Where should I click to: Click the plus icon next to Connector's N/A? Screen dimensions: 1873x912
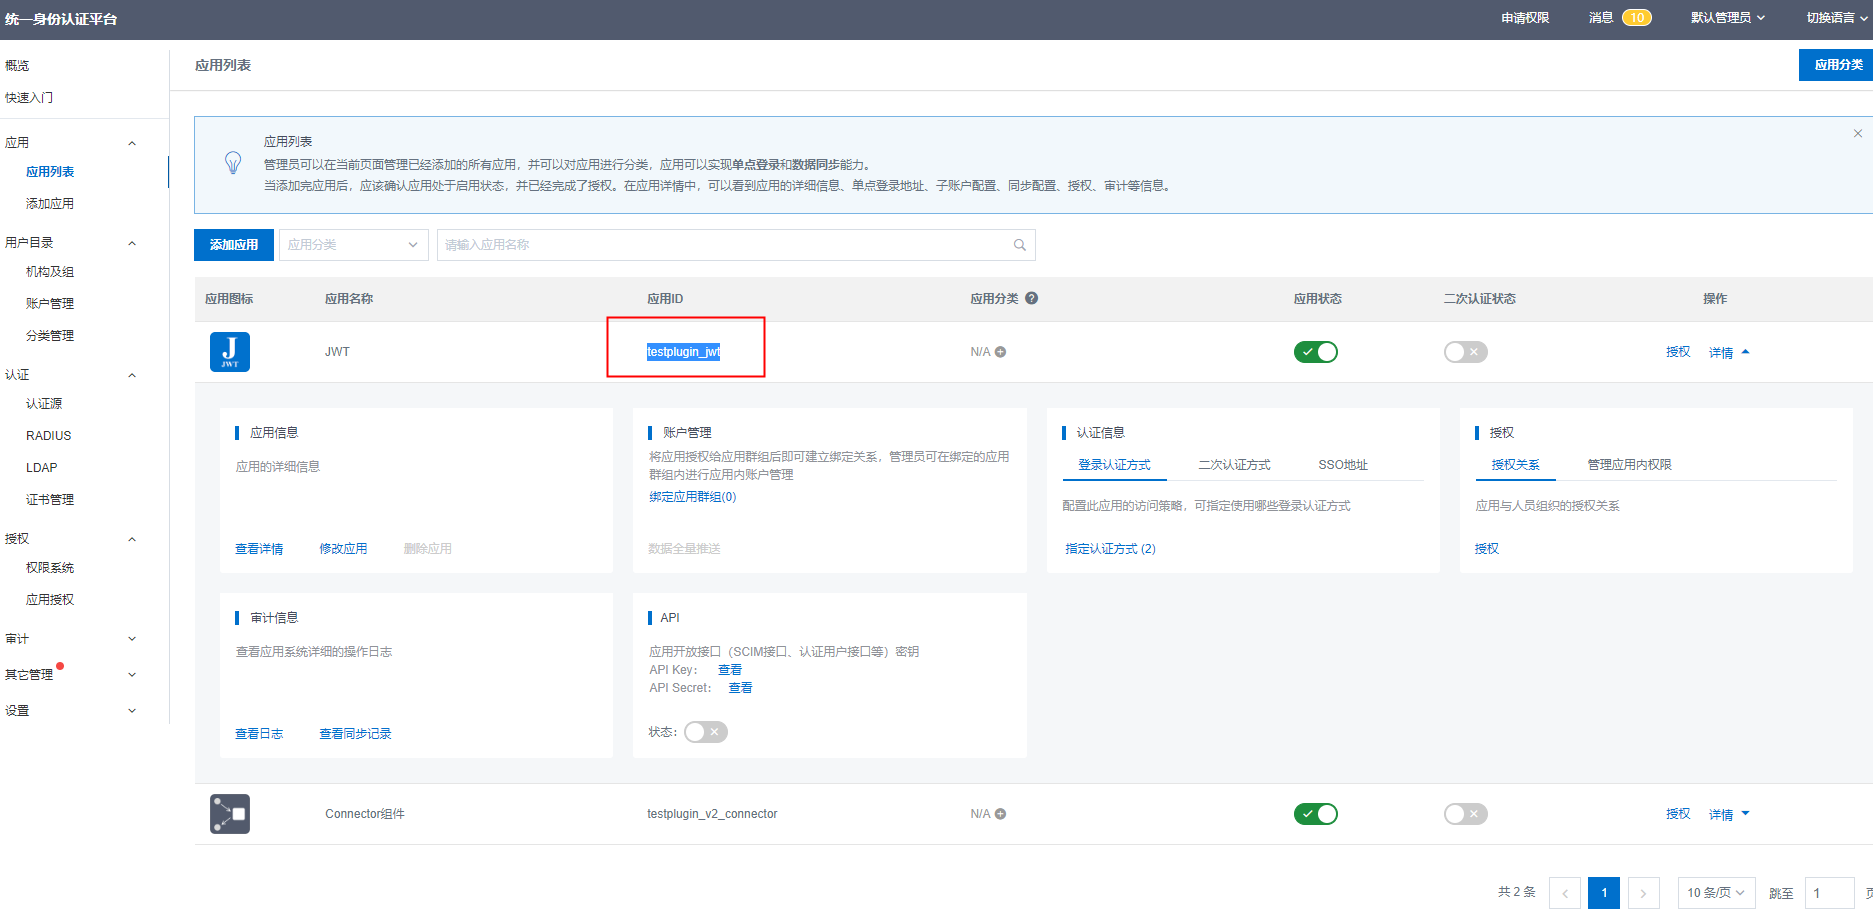(1000, 814)
